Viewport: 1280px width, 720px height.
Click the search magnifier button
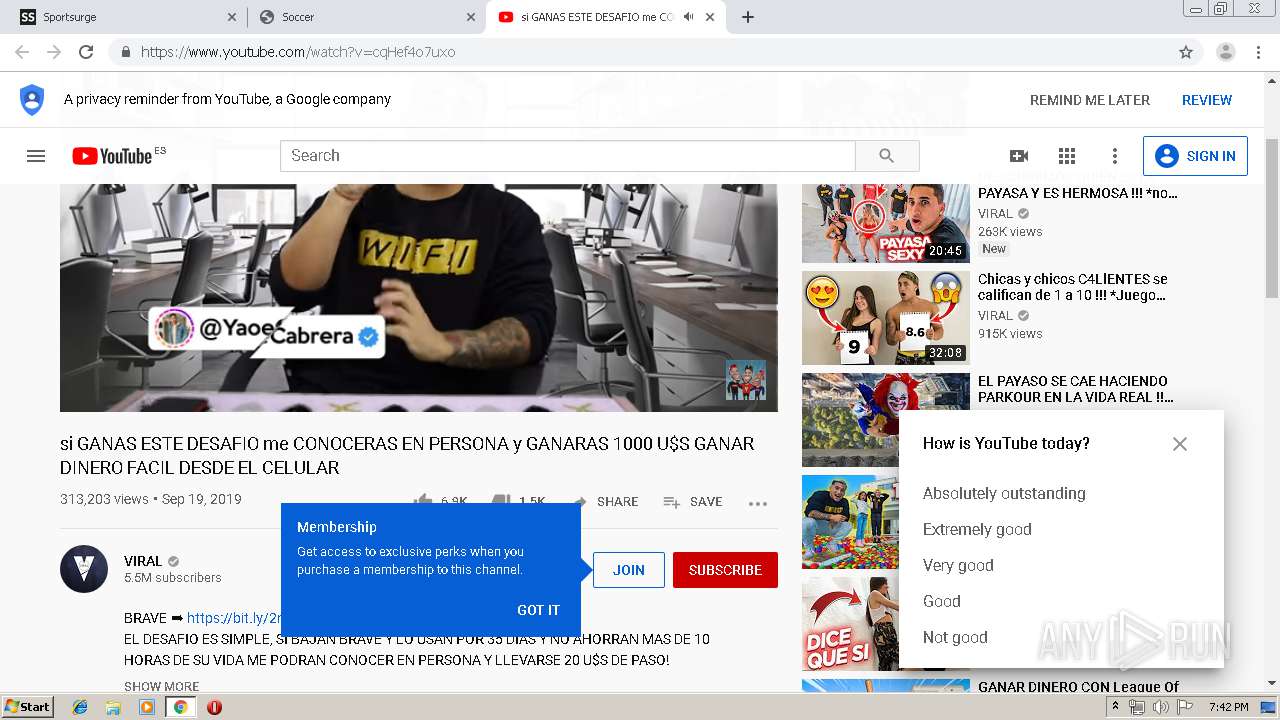pos(887,156)
